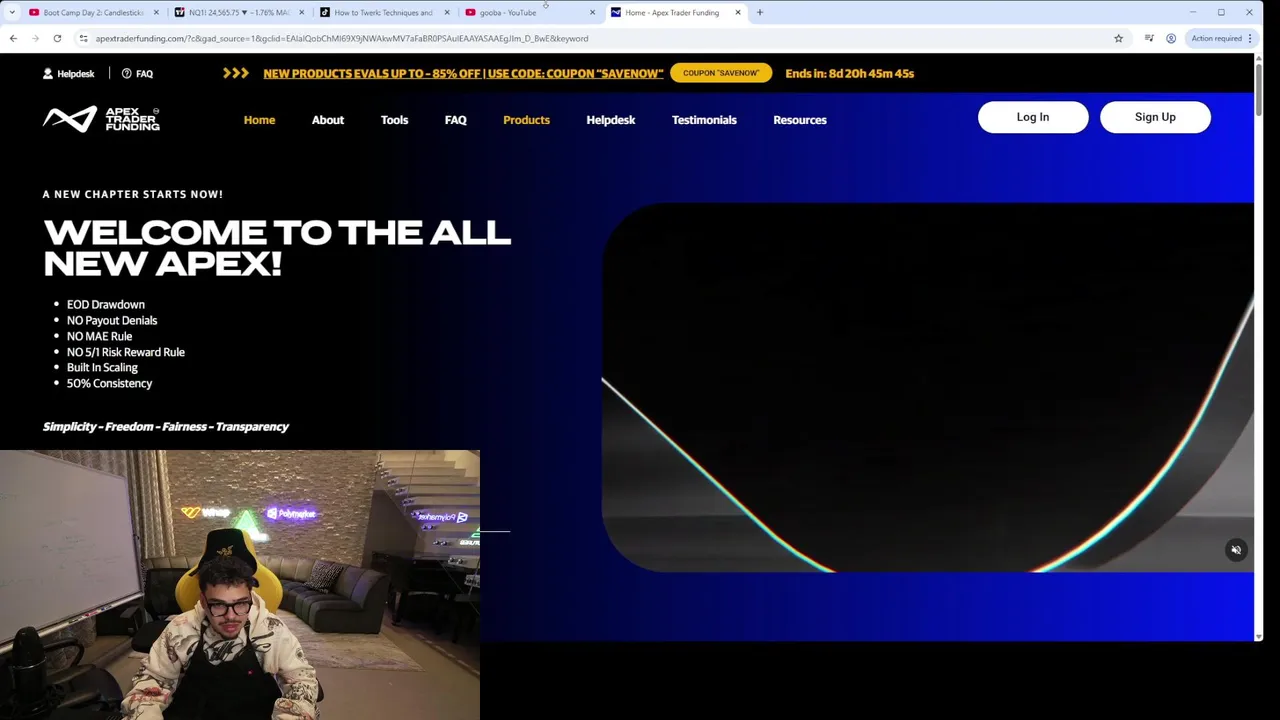Click "NO MAE Rule" bullet text
The width and height of the screenshot is (1280, 720).
pos(99,336)
